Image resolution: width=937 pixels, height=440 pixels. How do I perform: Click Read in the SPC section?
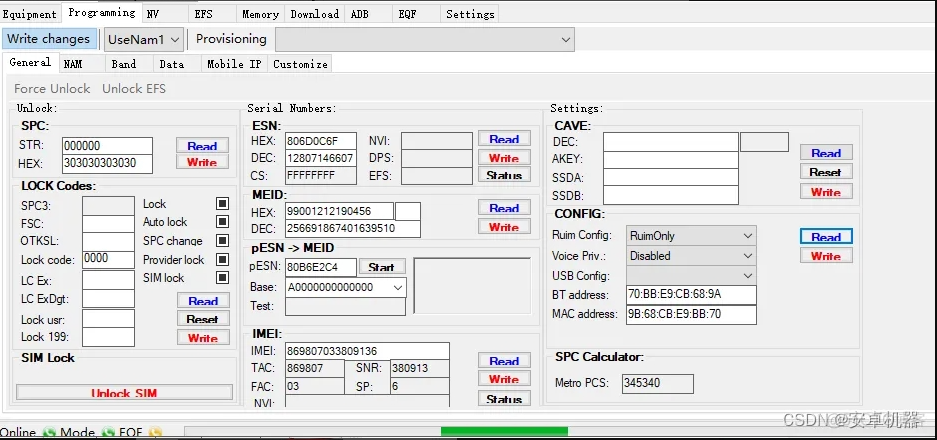coord(202,146)
